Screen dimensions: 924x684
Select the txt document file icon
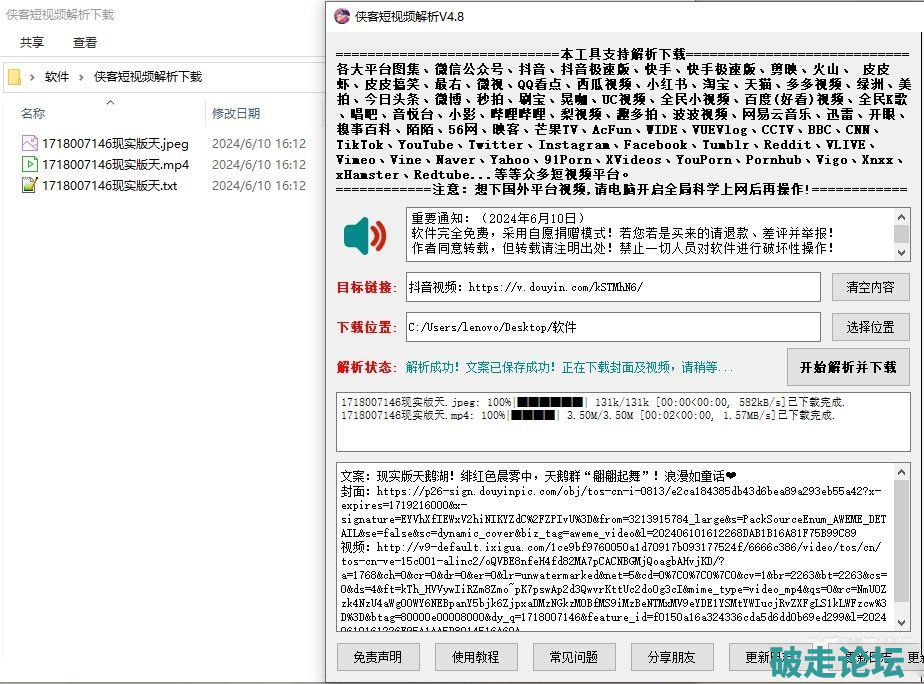point(30,185)
